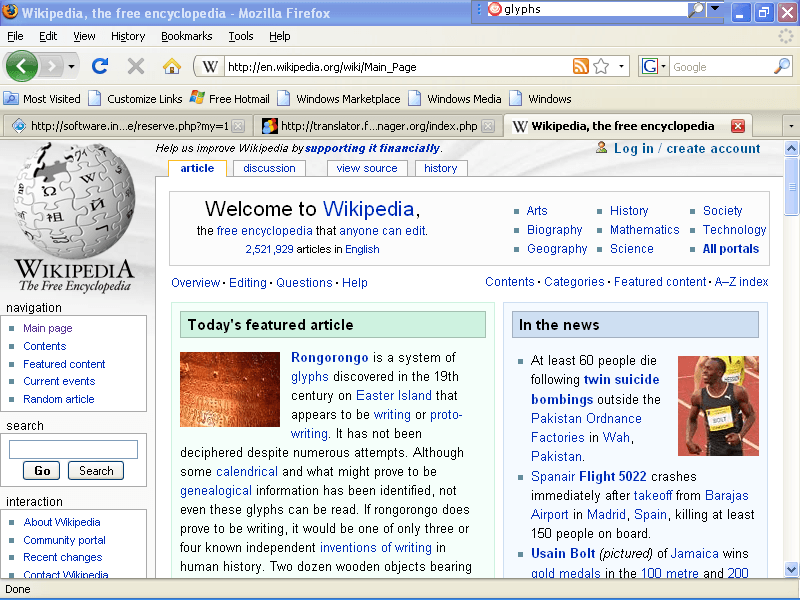
Task: Bookmark this page with the star icon
Action: (x=598, y=66)
